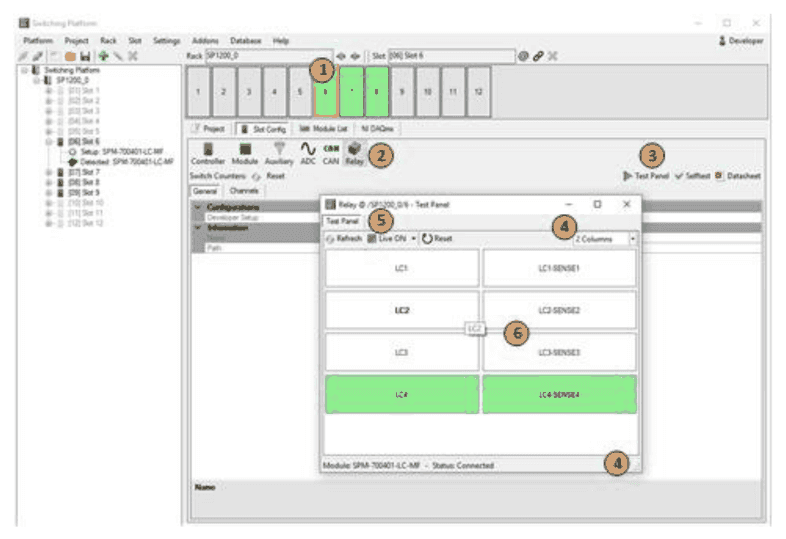Click Refresh in the Test Panel window

[x=344, y=239]
